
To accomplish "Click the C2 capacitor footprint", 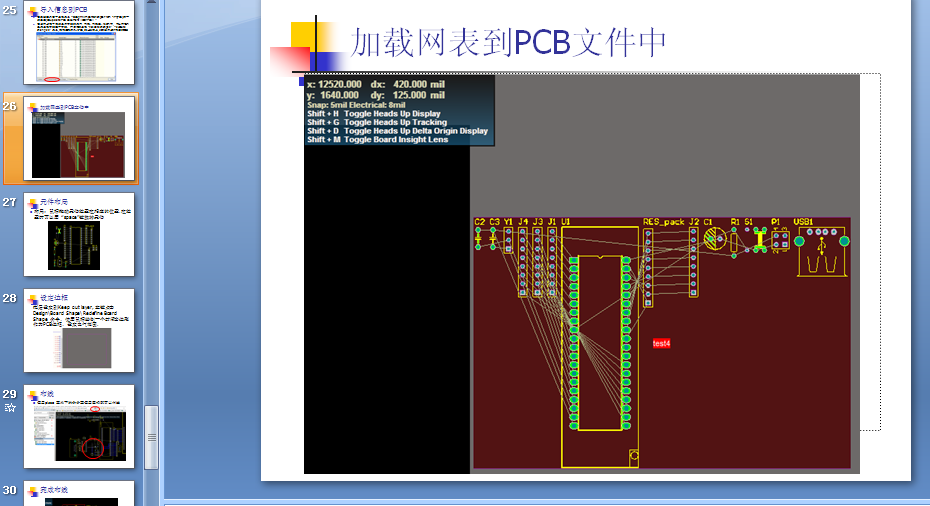I will coord(478,238).
